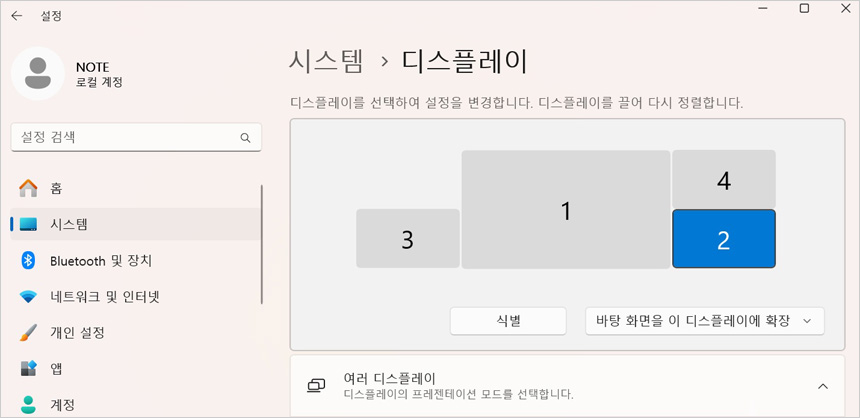Click the multiple displays icon
The height and width of the screenshot is (418, 860).
pyautogui.click(x=317, y=386)
